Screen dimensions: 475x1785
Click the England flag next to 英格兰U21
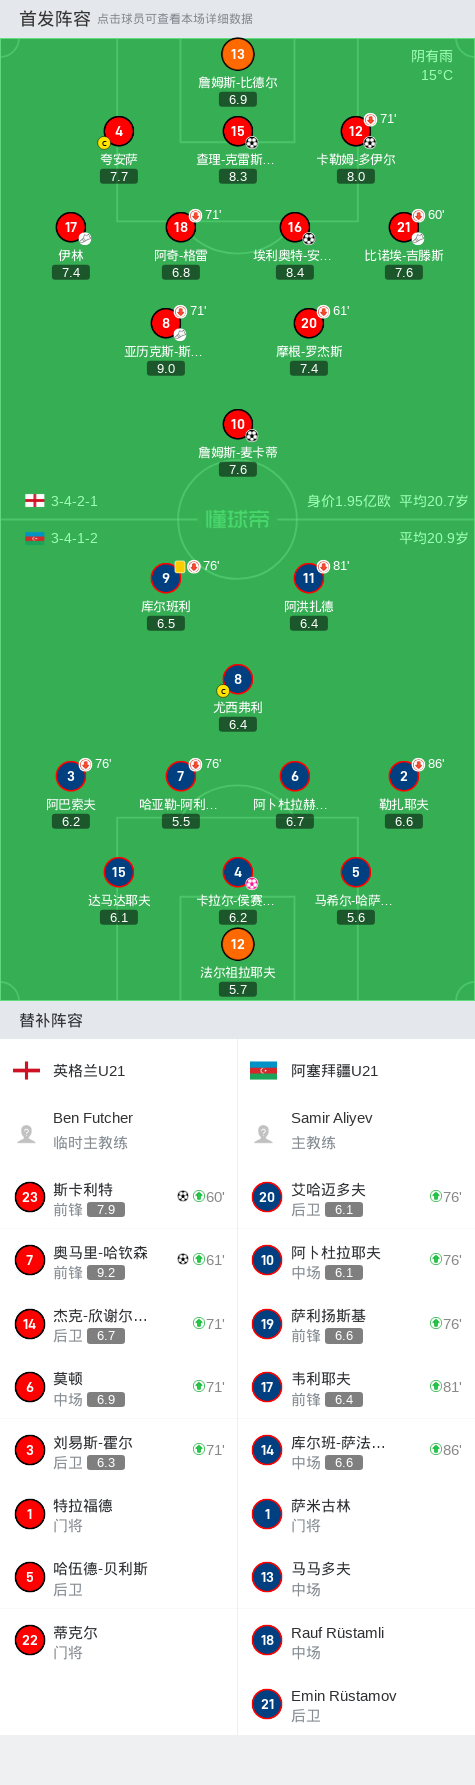pyautogui.click(x=26, y=1070)
